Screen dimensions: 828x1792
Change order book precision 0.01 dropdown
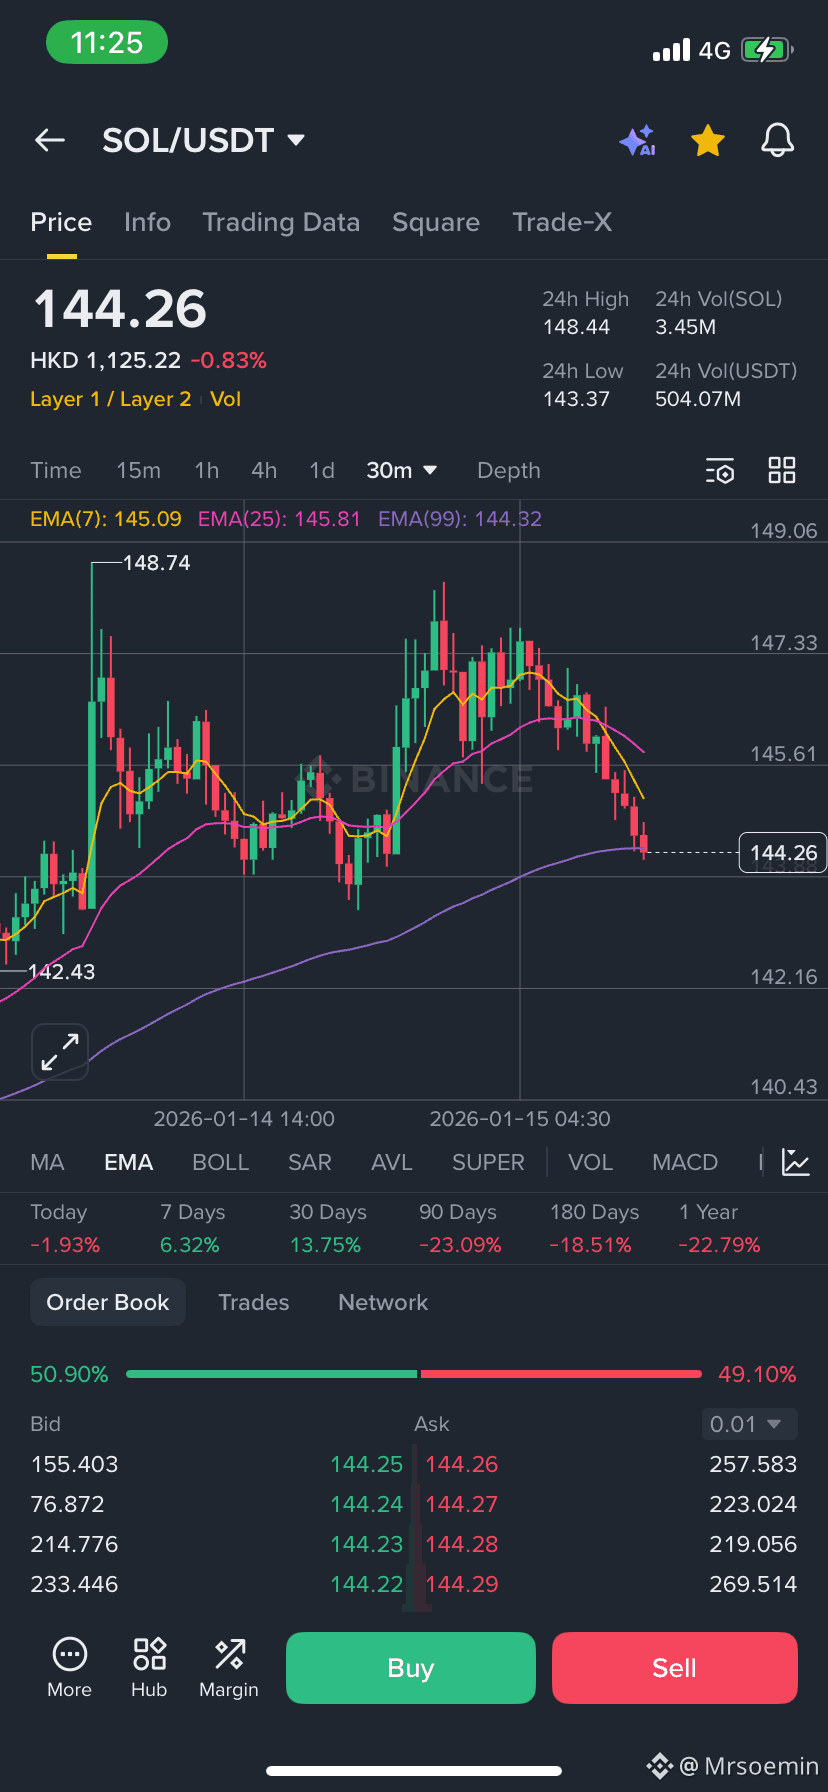coord(749,1424)
